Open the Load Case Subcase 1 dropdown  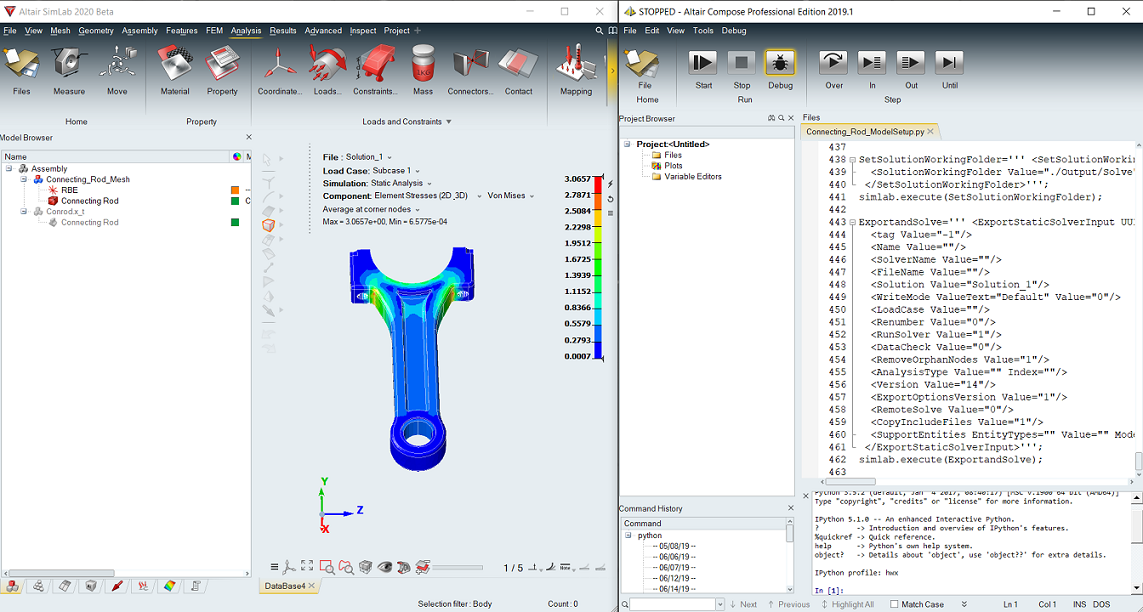coord(396,171)
